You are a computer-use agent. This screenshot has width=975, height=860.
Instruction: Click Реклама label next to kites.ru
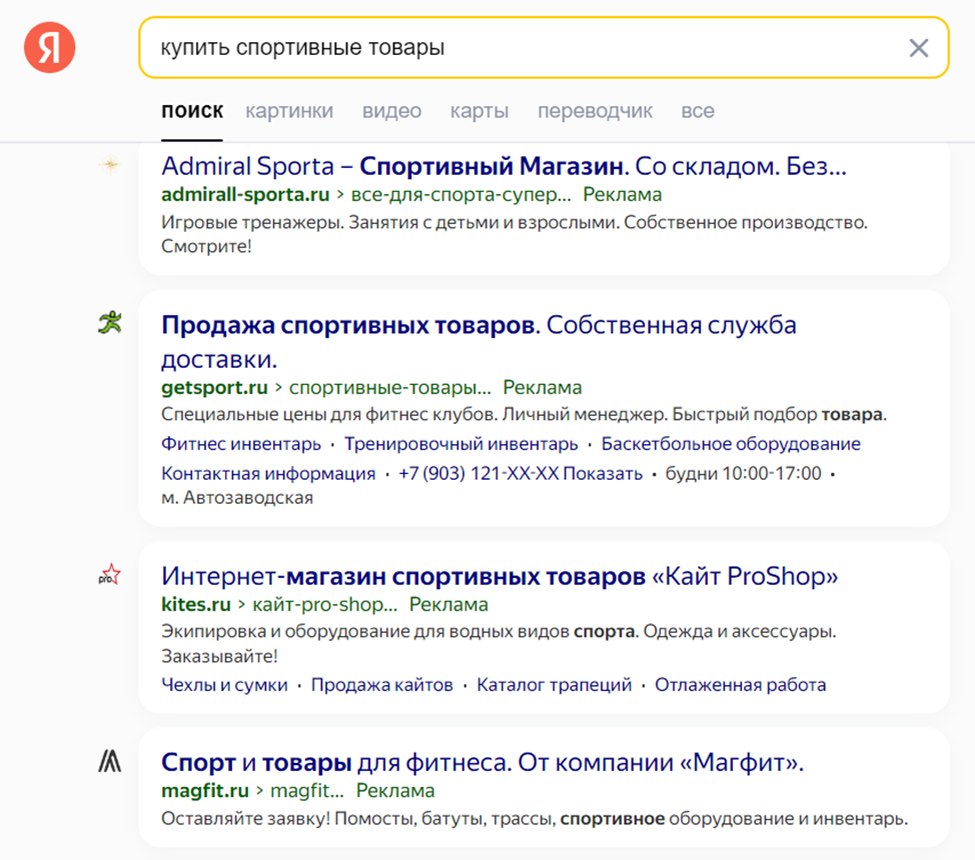(x=448, y=604)
